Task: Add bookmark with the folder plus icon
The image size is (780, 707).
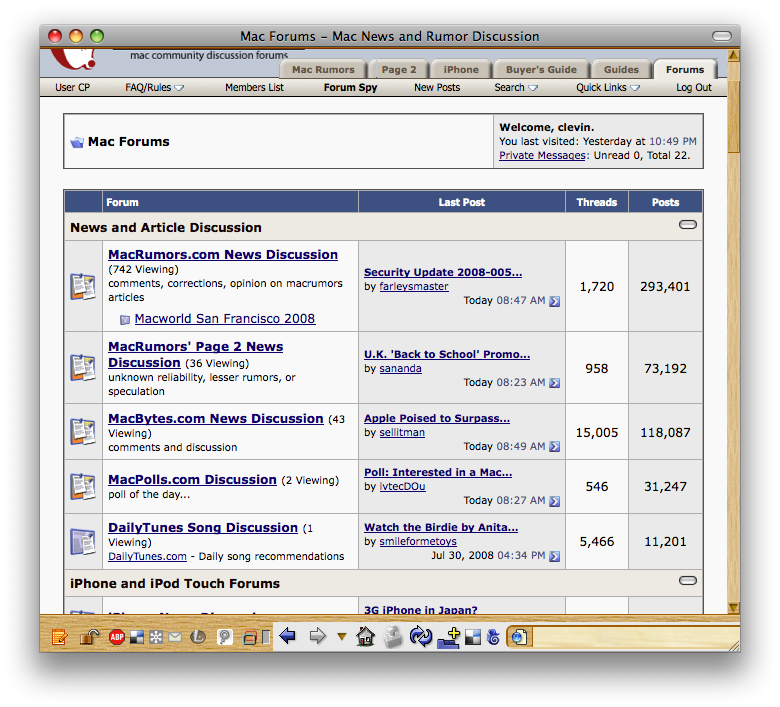Action: pos(449,638)
